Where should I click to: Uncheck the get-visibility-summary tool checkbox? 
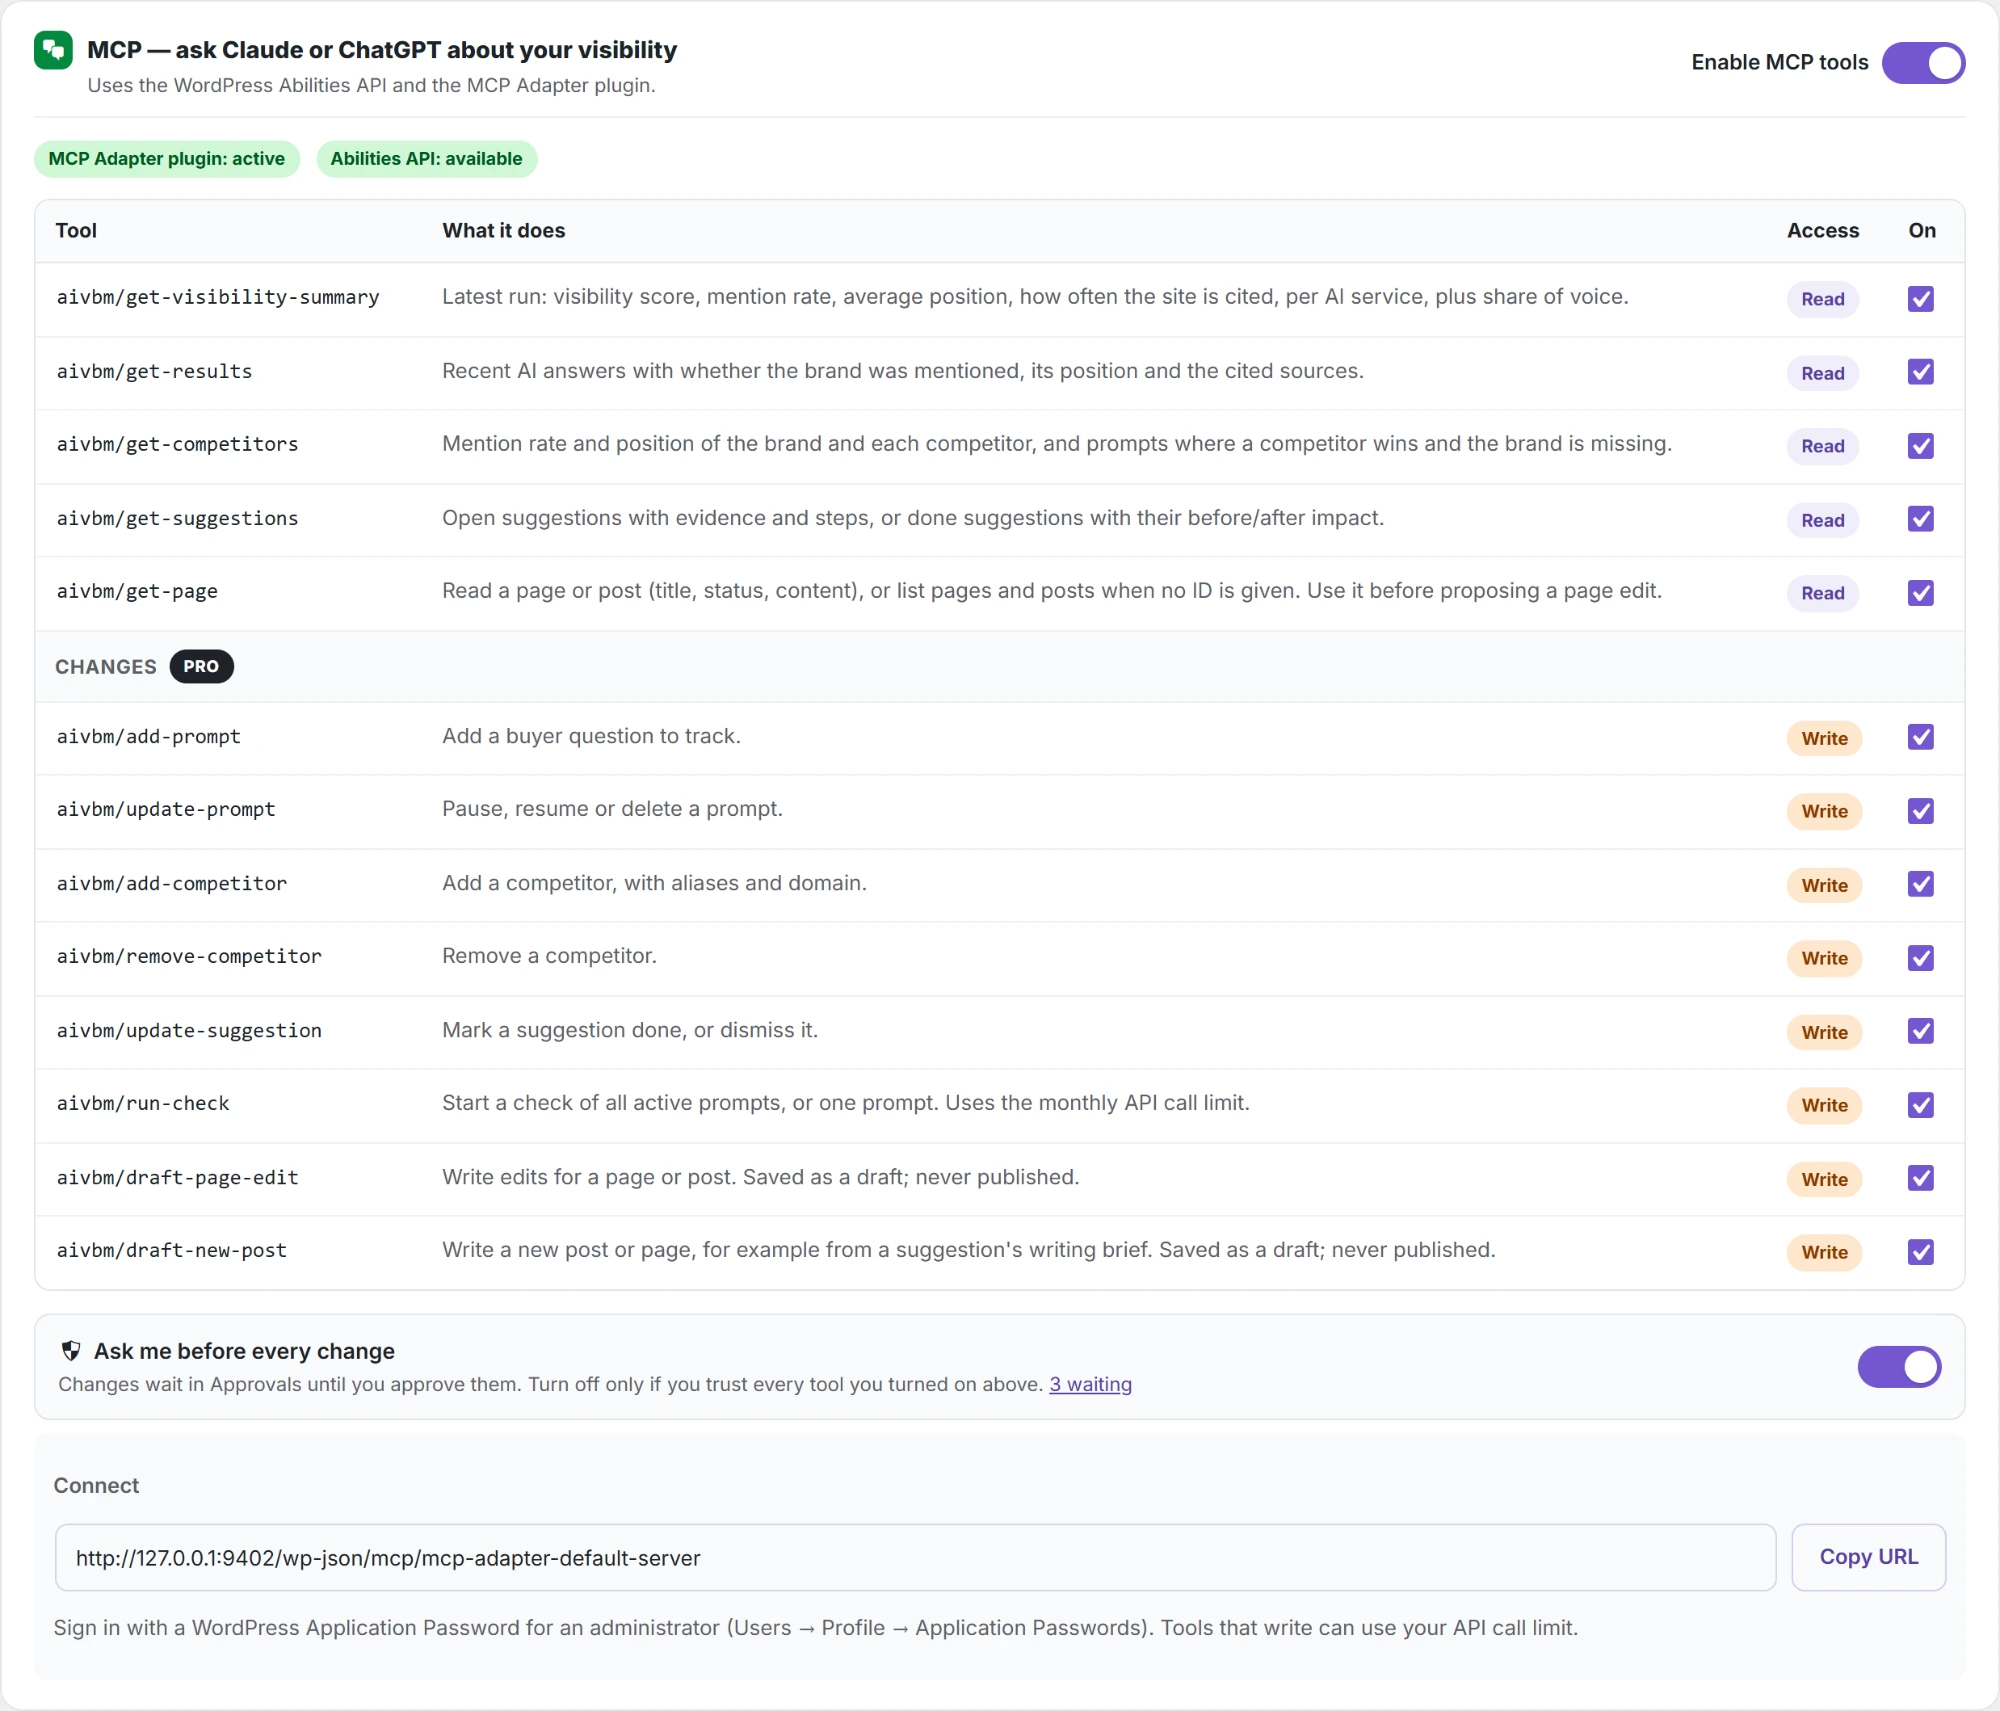(x=1921, y=299)
